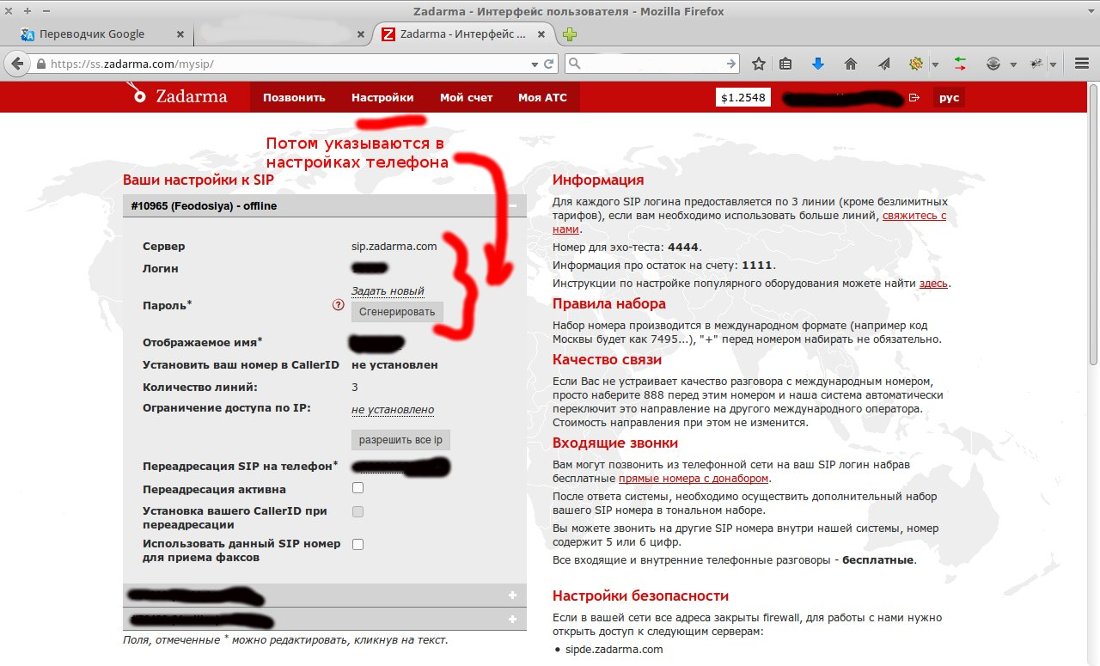Click the Сгенерировать password button

click(397, 312)
